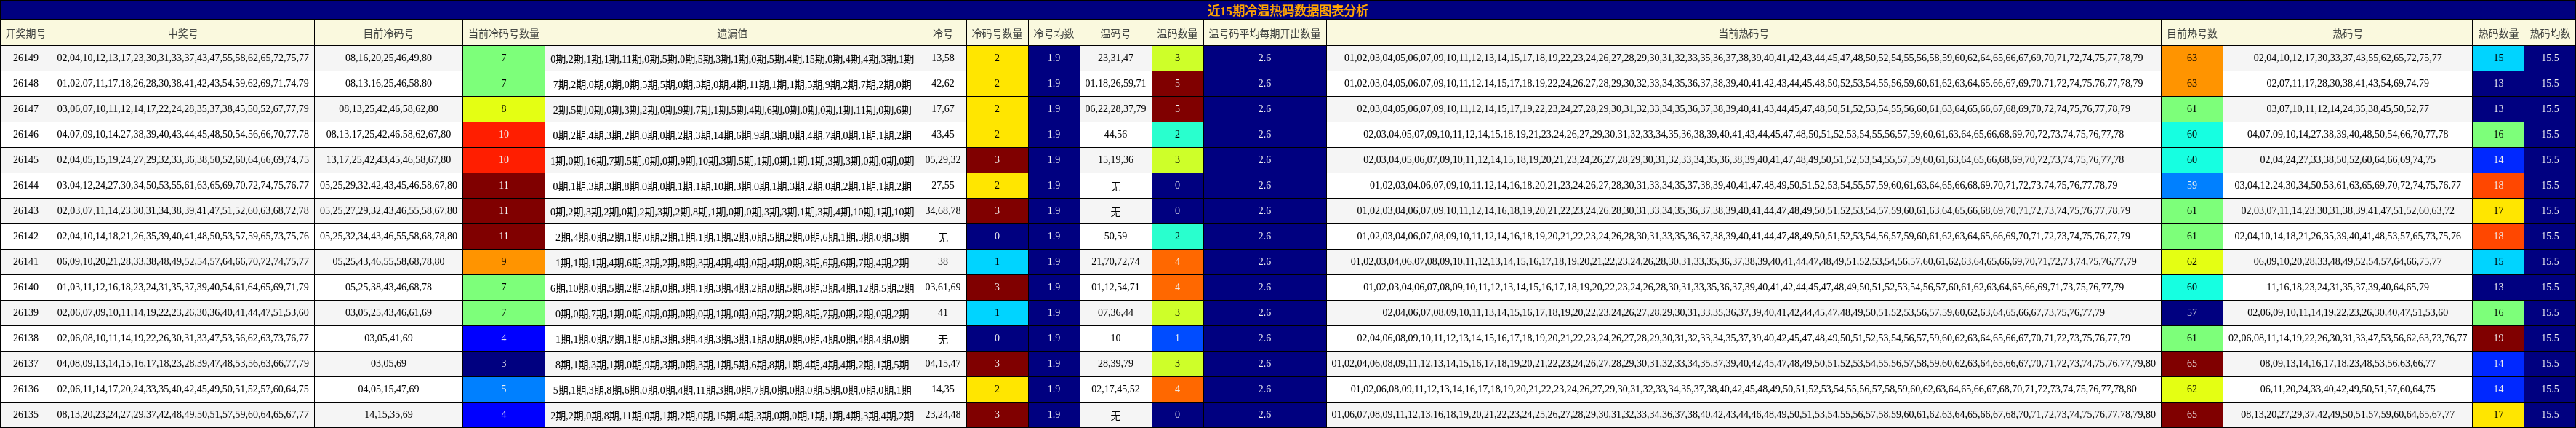The height and width of the screenshot is (428, 2576).
Task: Select period number 26138 cell
Action: [26, 338]
